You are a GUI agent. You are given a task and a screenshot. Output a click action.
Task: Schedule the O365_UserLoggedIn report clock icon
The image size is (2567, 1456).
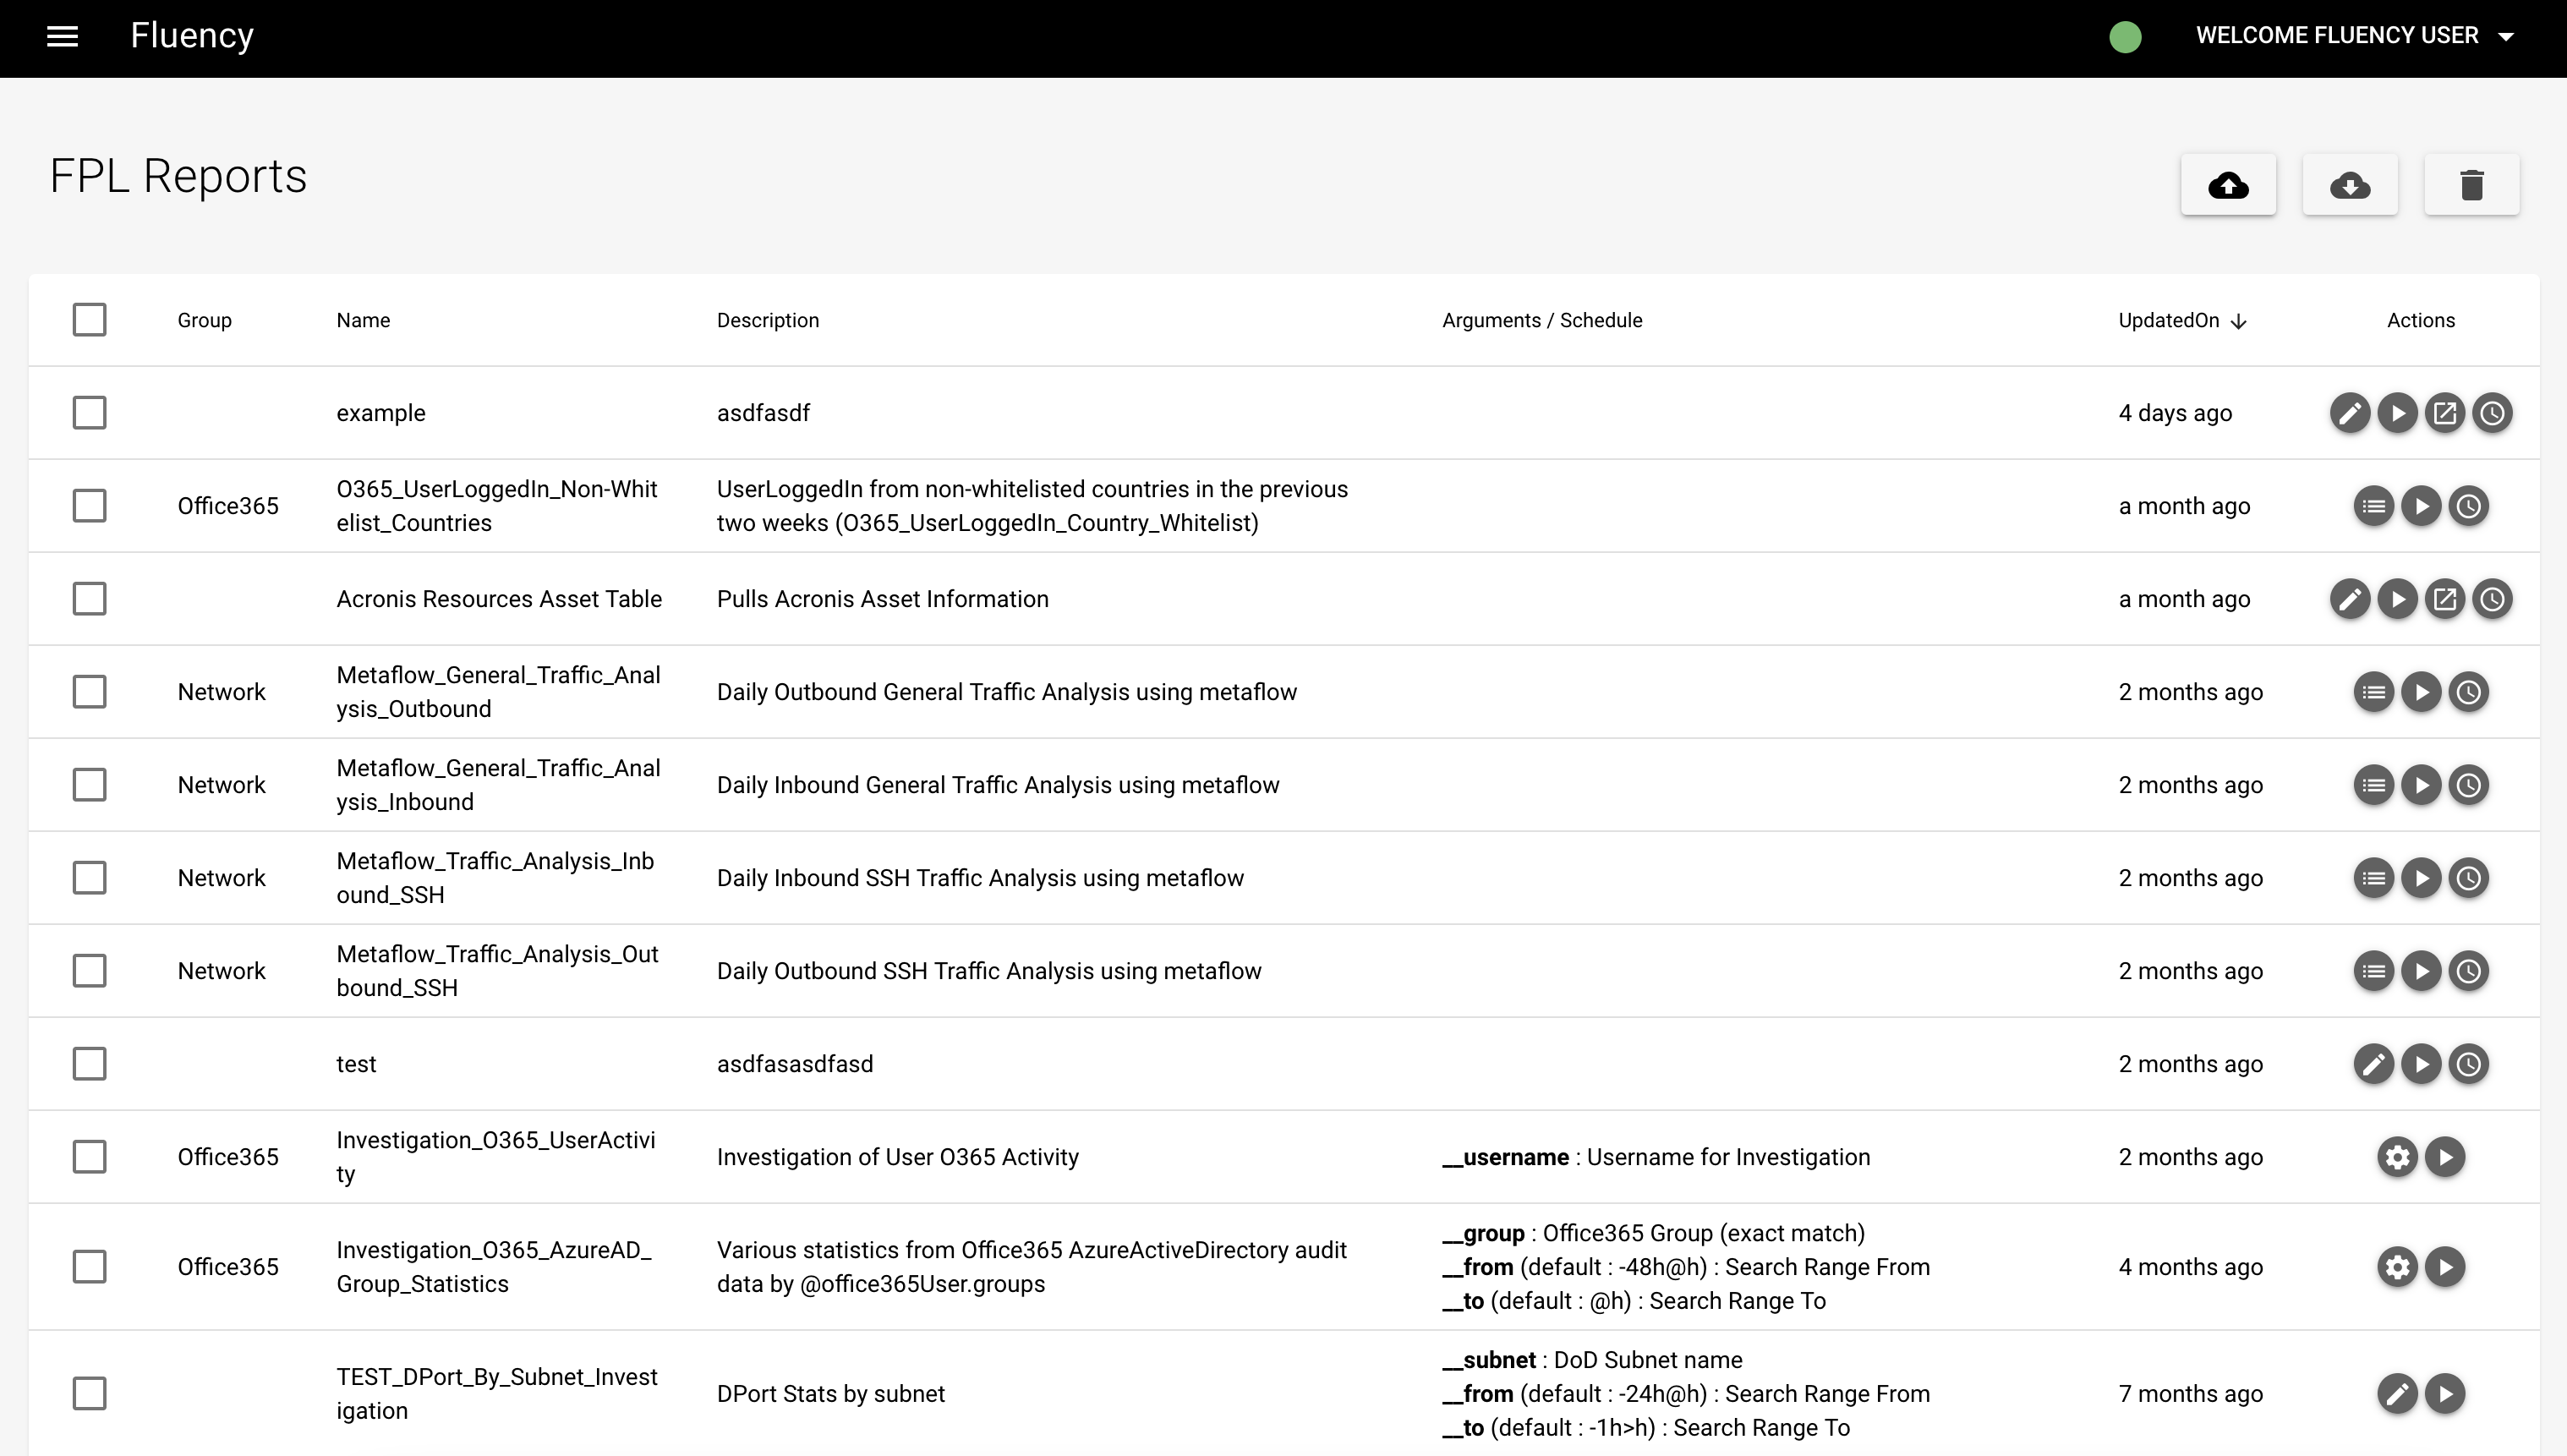click(x=2468, y=506)
